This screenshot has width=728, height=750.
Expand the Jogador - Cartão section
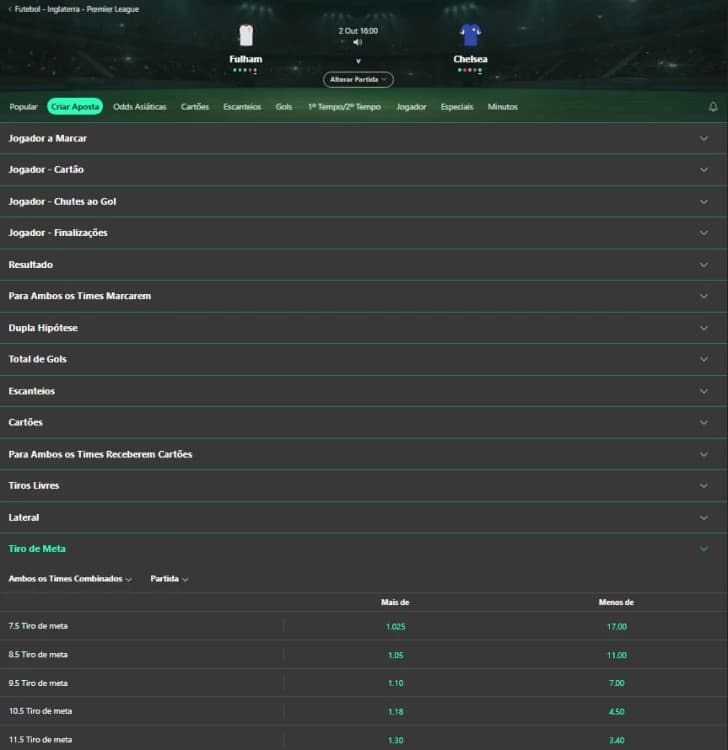(364, 170)
